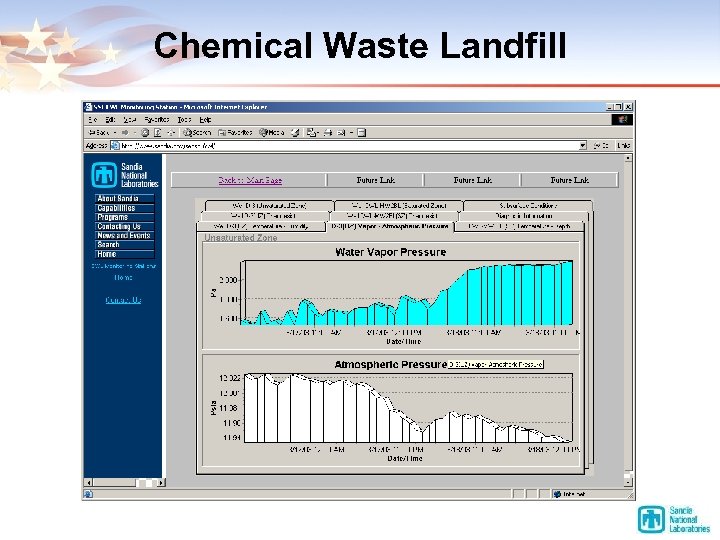Open the Search link in the blue sidebar
720x540 pixels.
click(x=124, y=245)
